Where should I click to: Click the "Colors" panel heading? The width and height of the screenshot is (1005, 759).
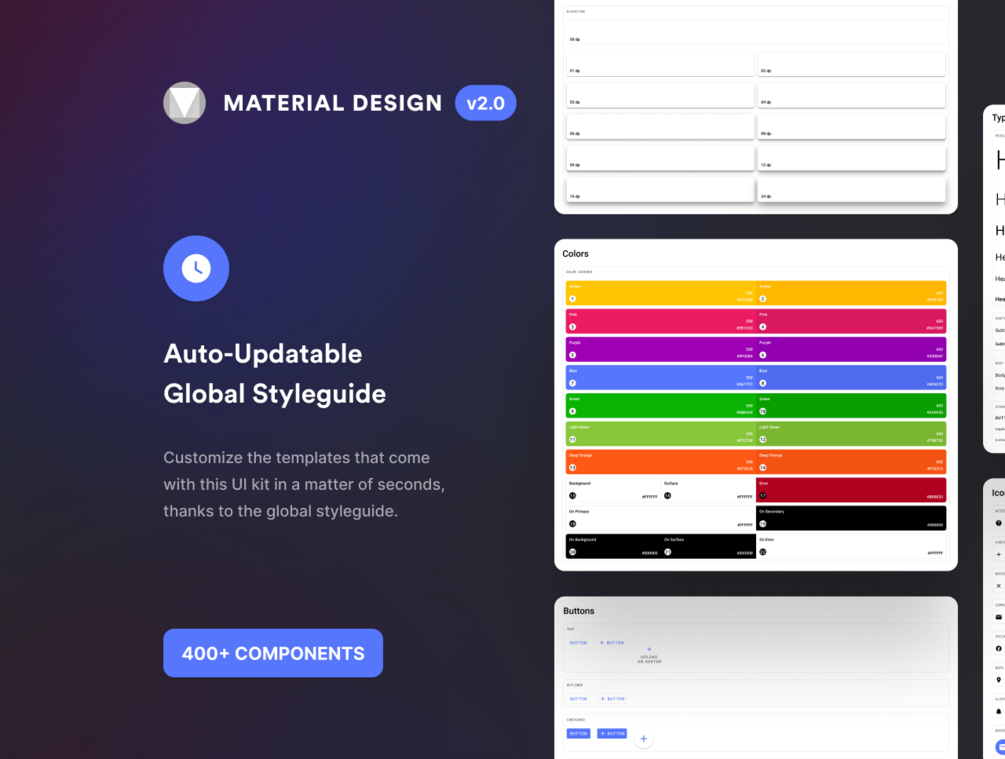[575, 254]
